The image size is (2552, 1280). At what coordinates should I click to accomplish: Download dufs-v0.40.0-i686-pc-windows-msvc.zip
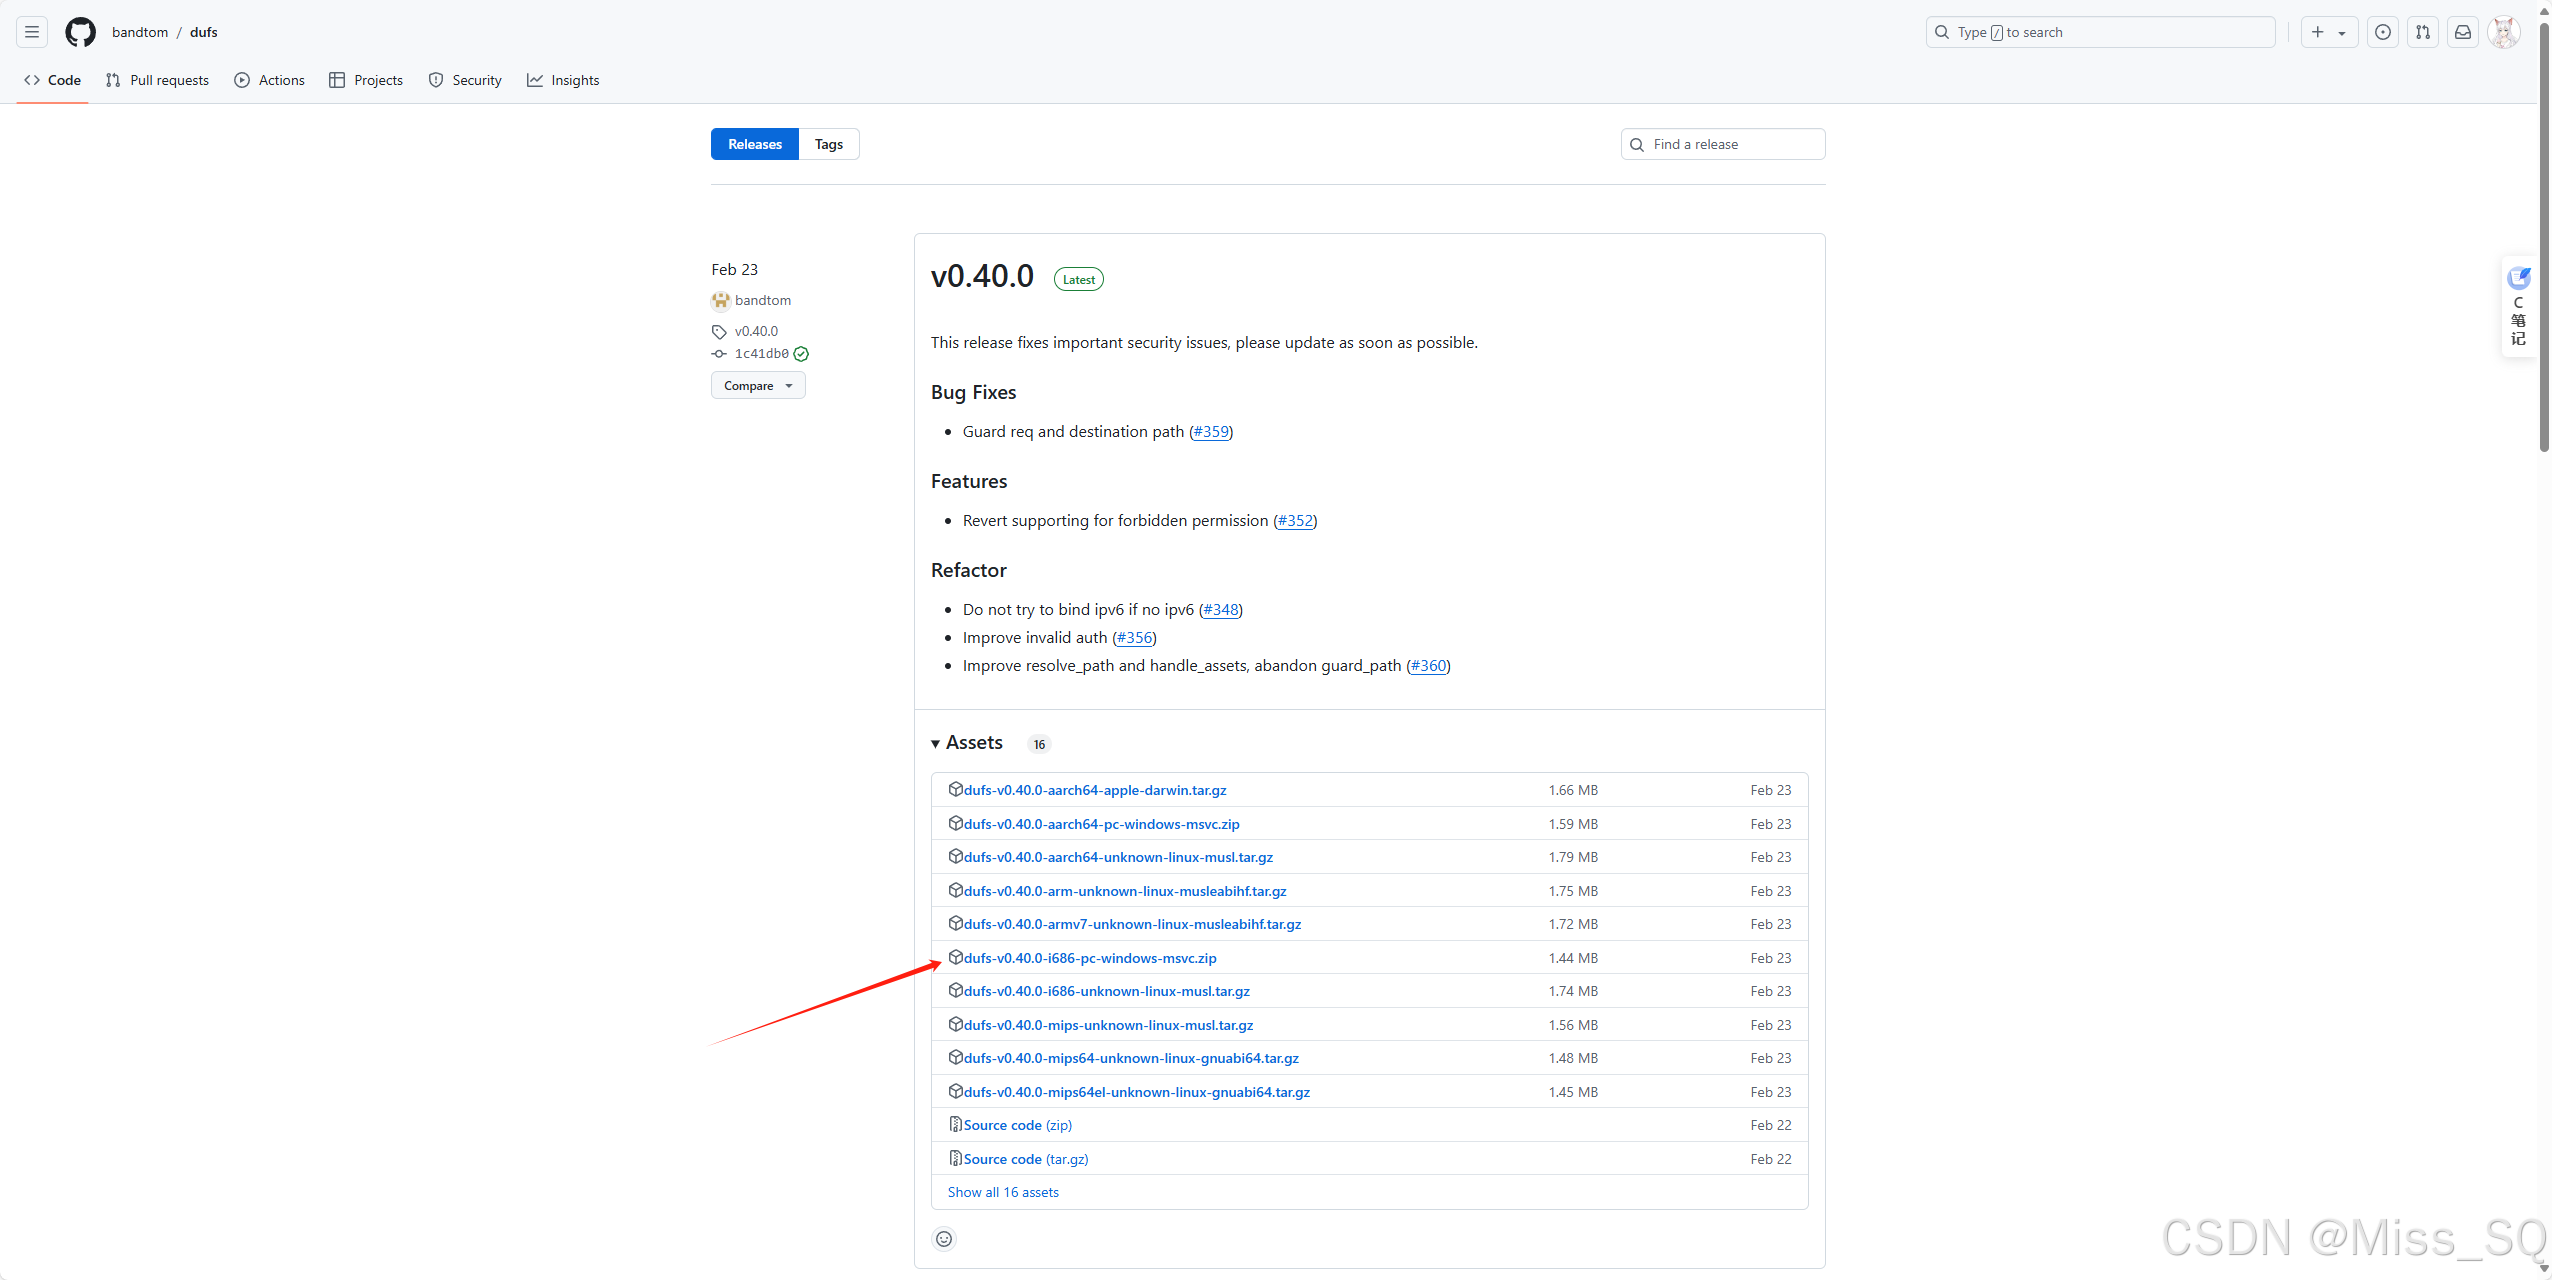coord(1089,958)
